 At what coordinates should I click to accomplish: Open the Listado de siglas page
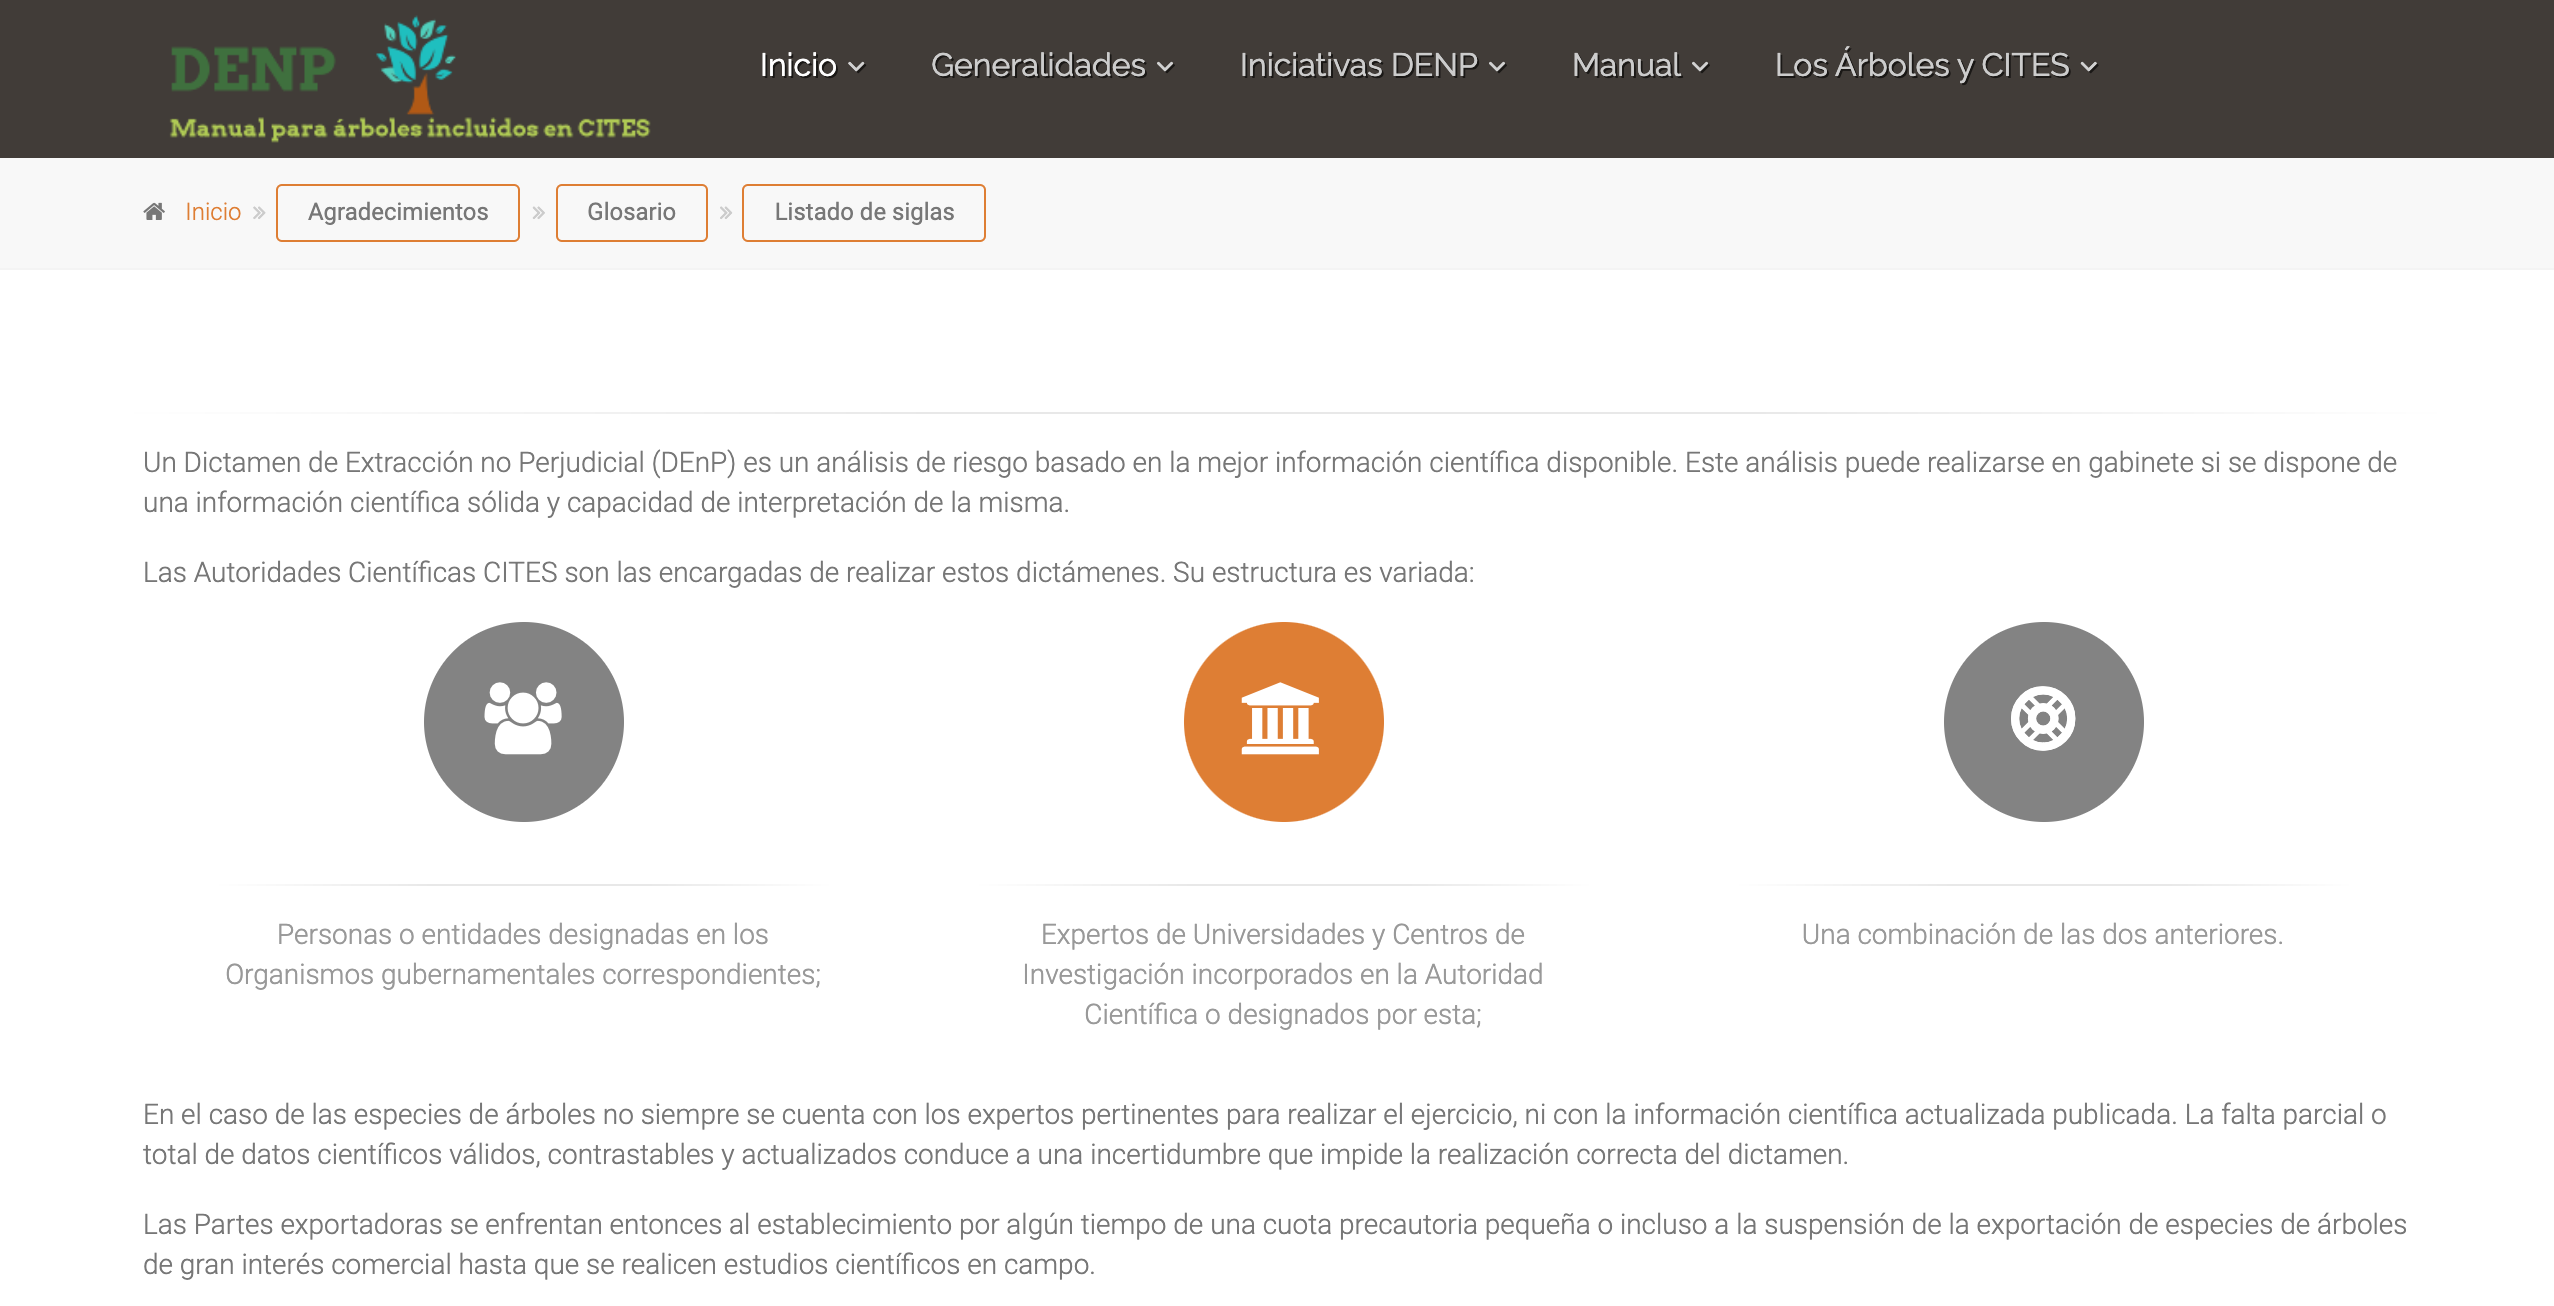click(x=864, y=212)
